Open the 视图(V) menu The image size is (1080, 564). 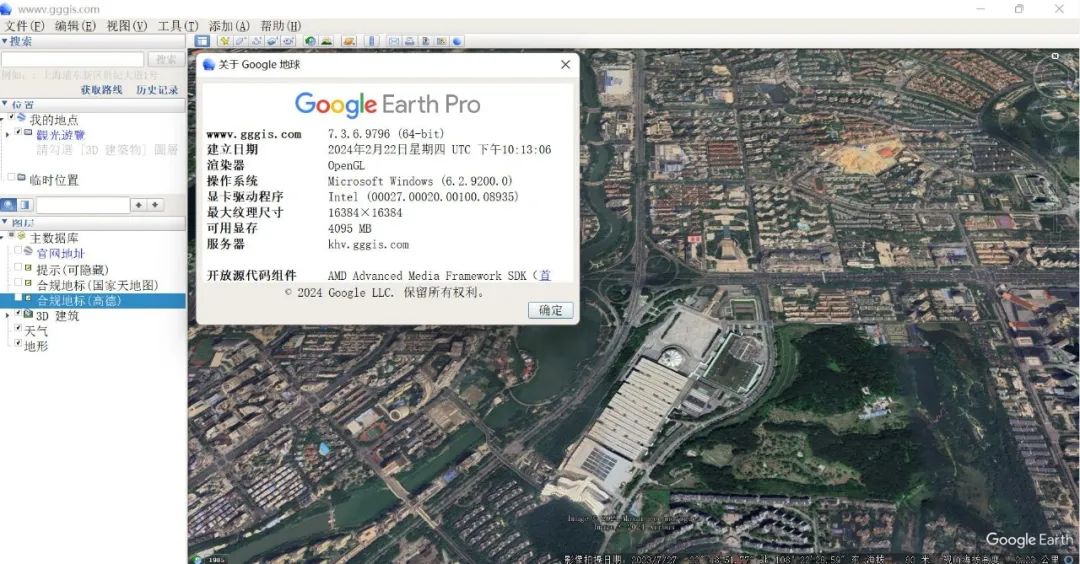click(127, 25)
